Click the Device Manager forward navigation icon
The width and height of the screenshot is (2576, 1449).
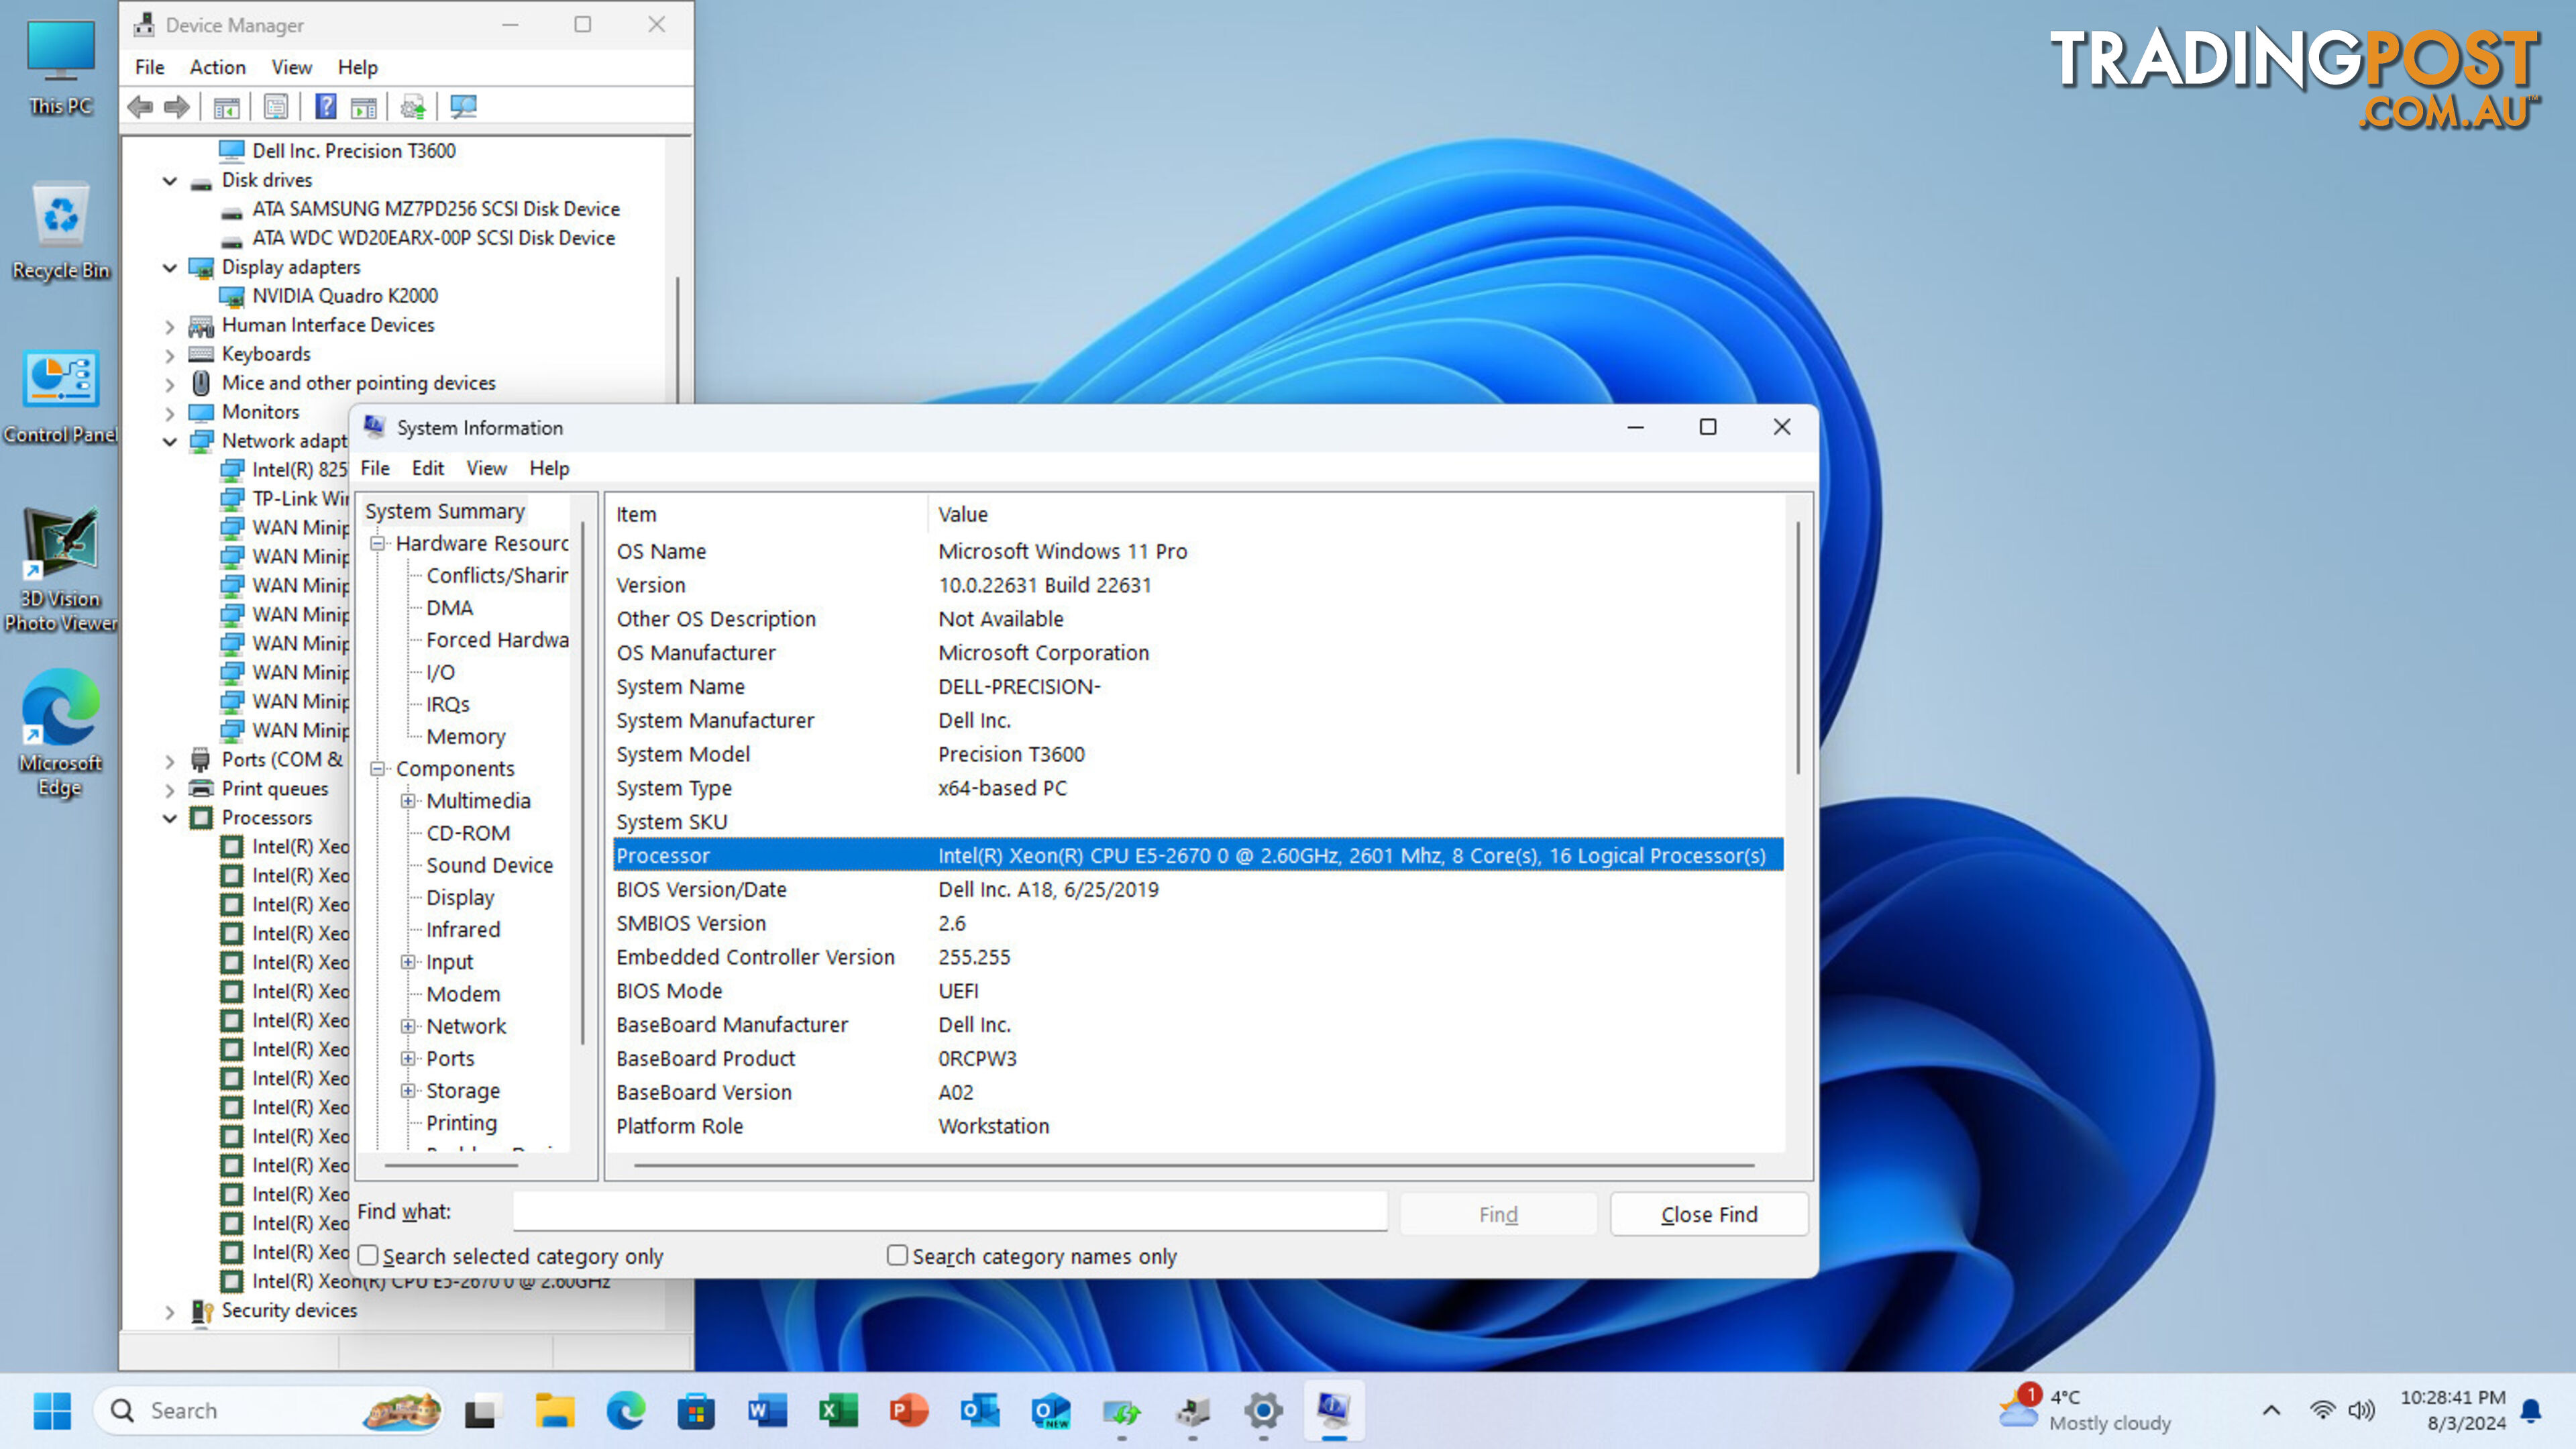pos(175,108)
